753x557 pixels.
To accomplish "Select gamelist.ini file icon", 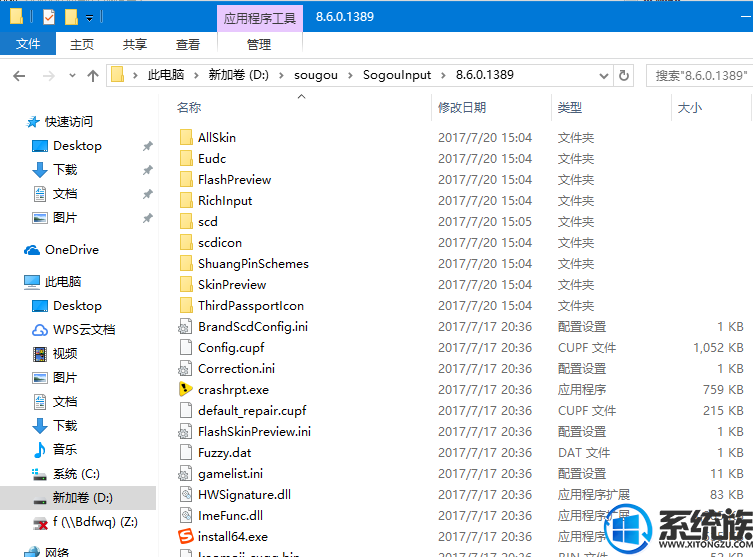I will point(185,474).
